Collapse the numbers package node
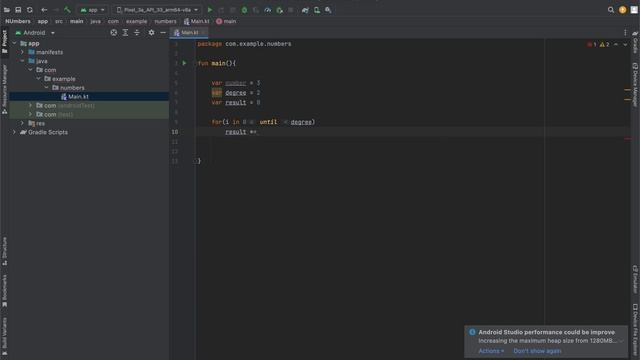The height and width of the screenshot is (360, 640). point(46,88)
